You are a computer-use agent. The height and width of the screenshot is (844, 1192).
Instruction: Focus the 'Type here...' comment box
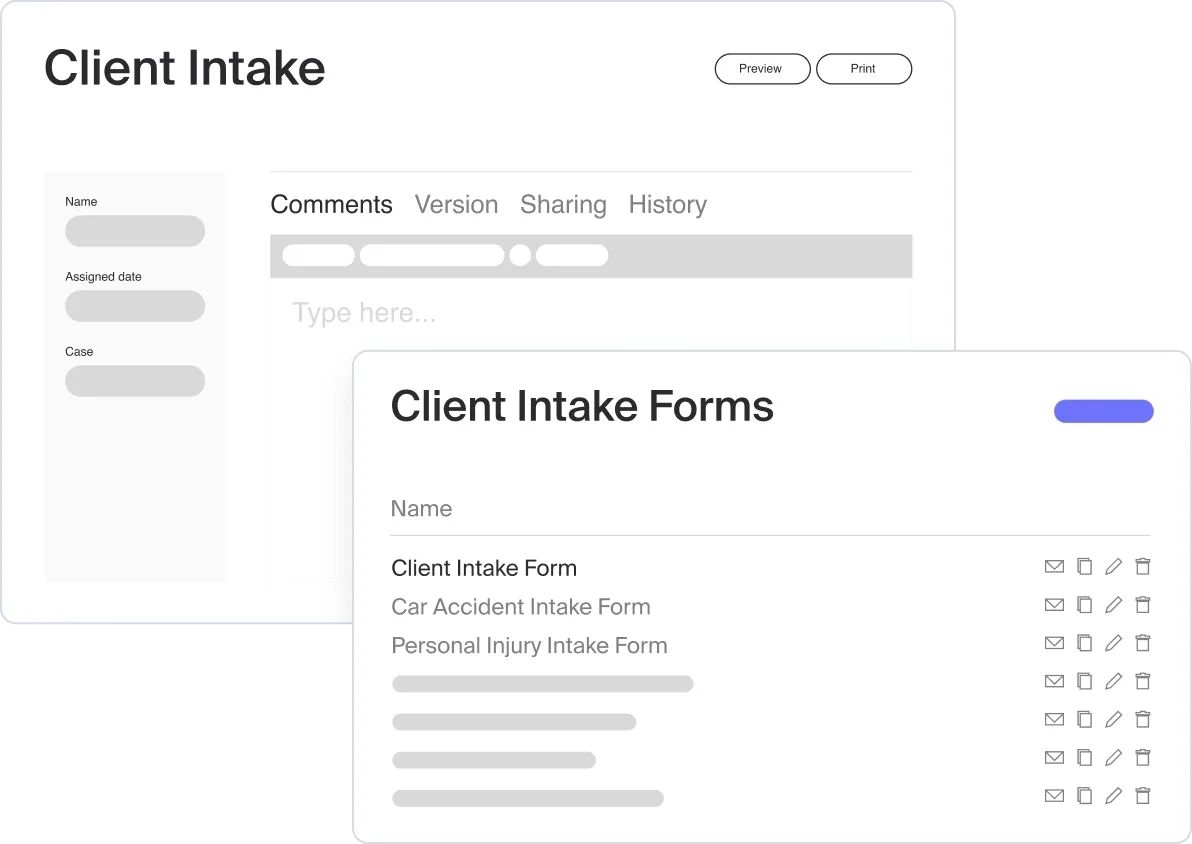point(590,314)
